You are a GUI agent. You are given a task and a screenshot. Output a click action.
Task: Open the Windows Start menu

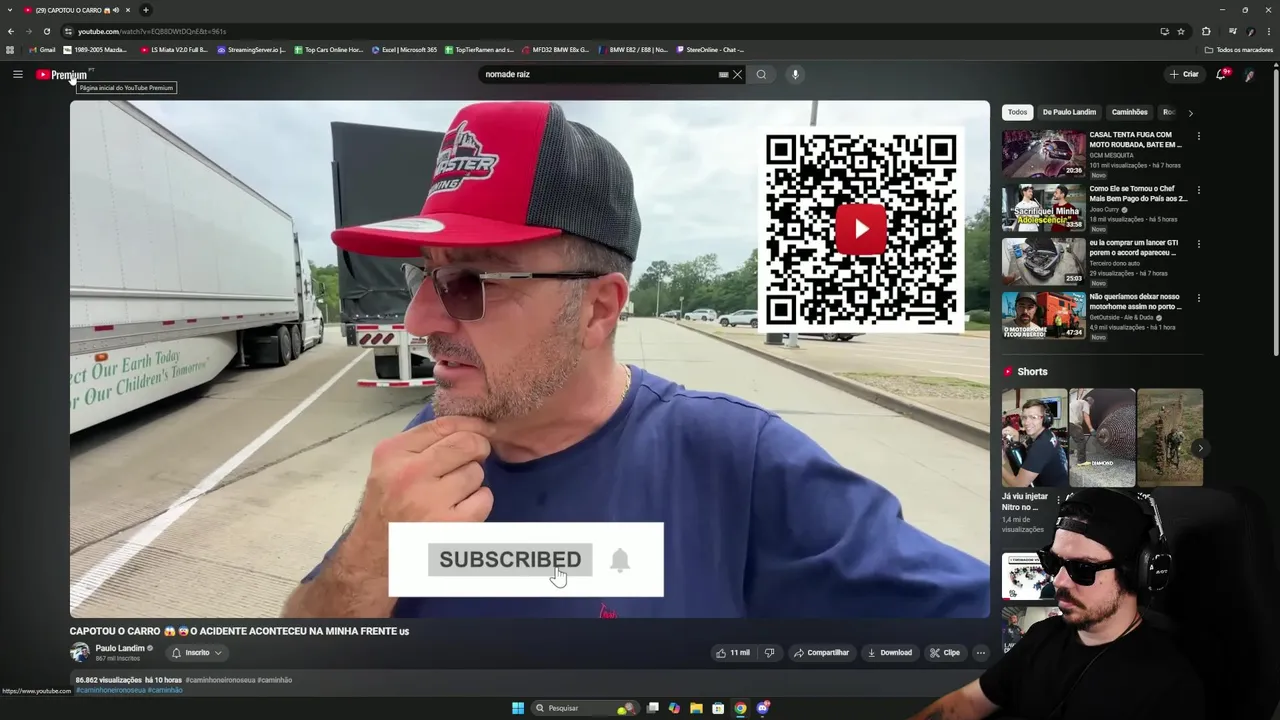[x=518, y=708]
